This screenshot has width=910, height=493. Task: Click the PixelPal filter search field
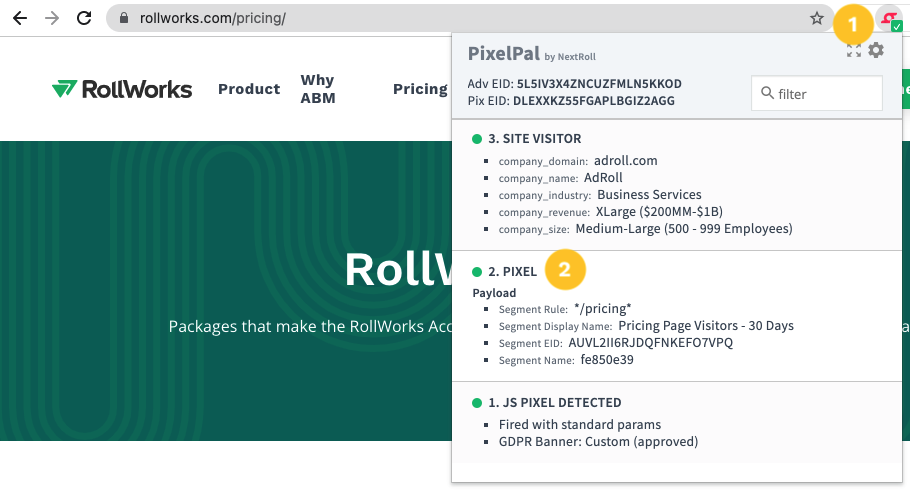(x=817, y=93)
